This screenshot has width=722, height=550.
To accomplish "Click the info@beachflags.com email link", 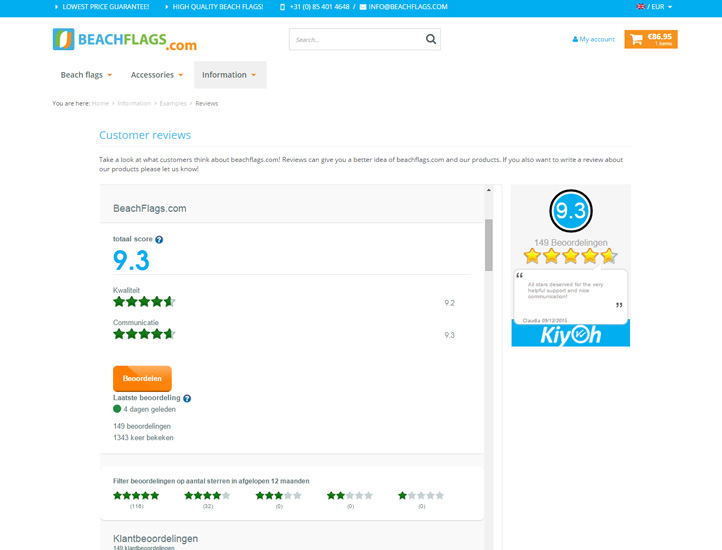I will coord(408,7).
